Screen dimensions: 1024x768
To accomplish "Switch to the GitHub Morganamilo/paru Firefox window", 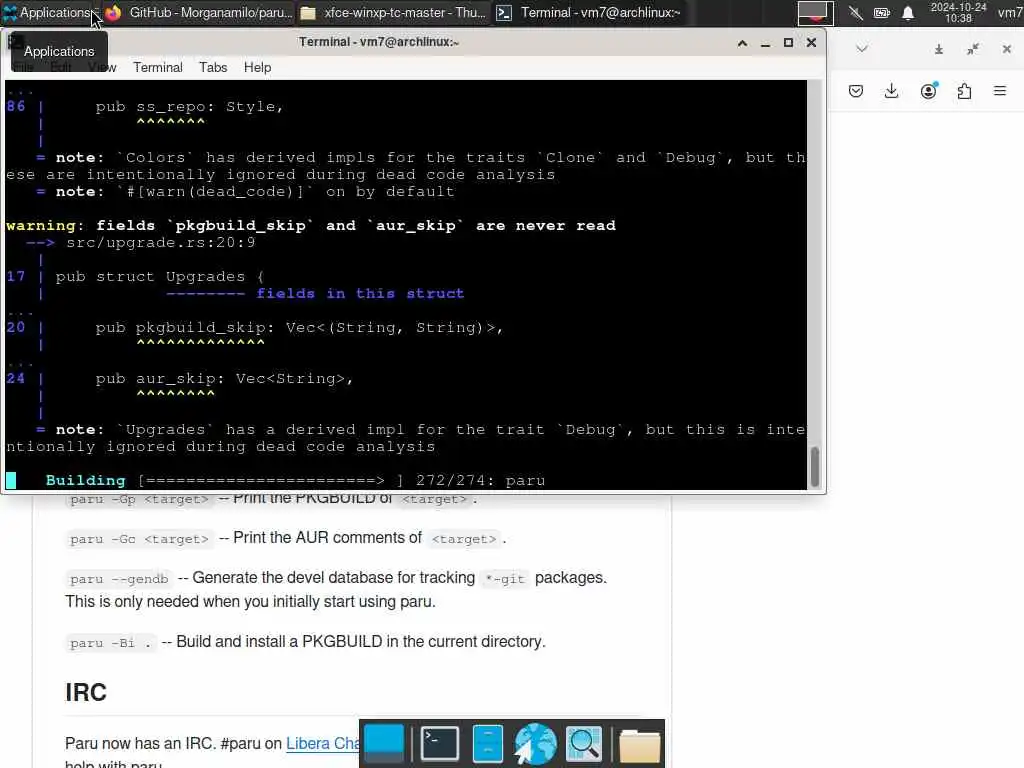I will [x=199, y=12].
